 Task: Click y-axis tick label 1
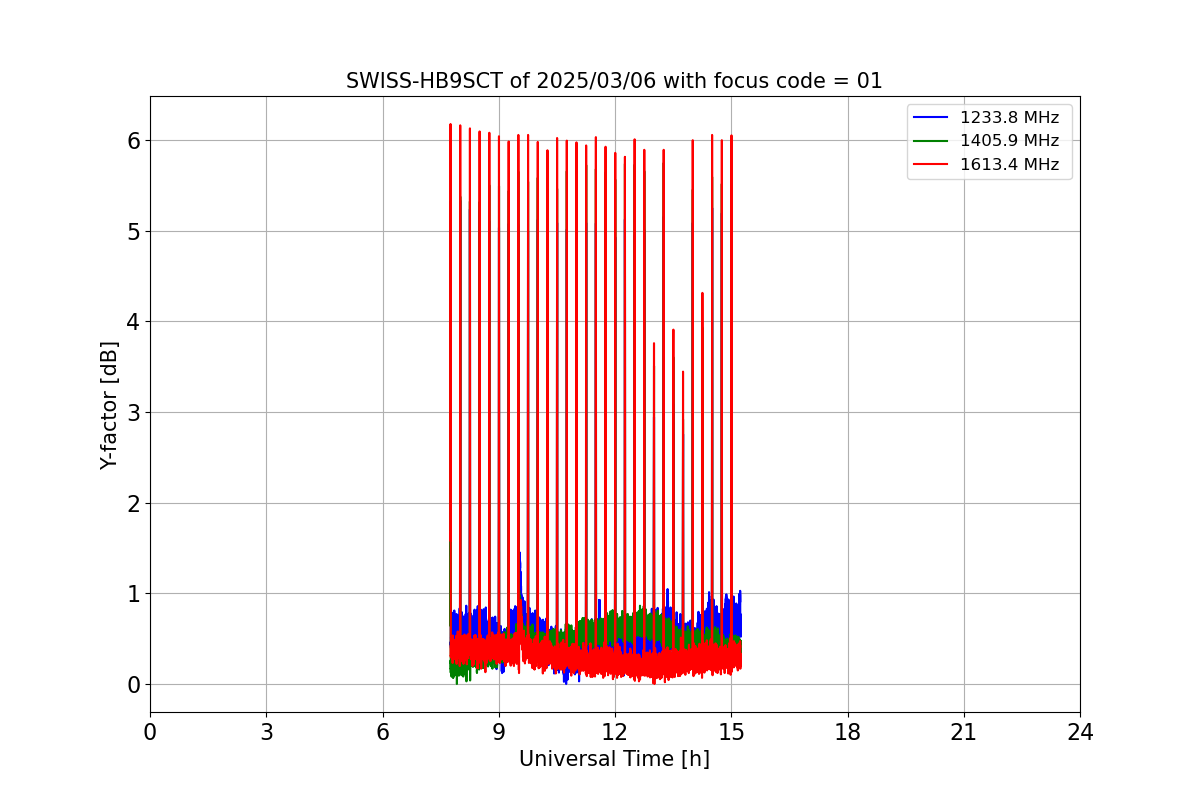click(x=133, y=594)
